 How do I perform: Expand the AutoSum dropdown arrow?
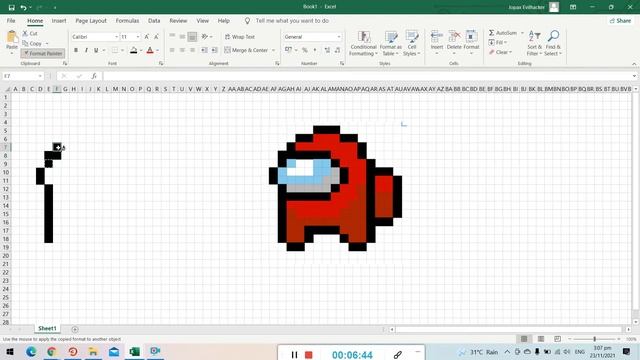coord(522,33)
